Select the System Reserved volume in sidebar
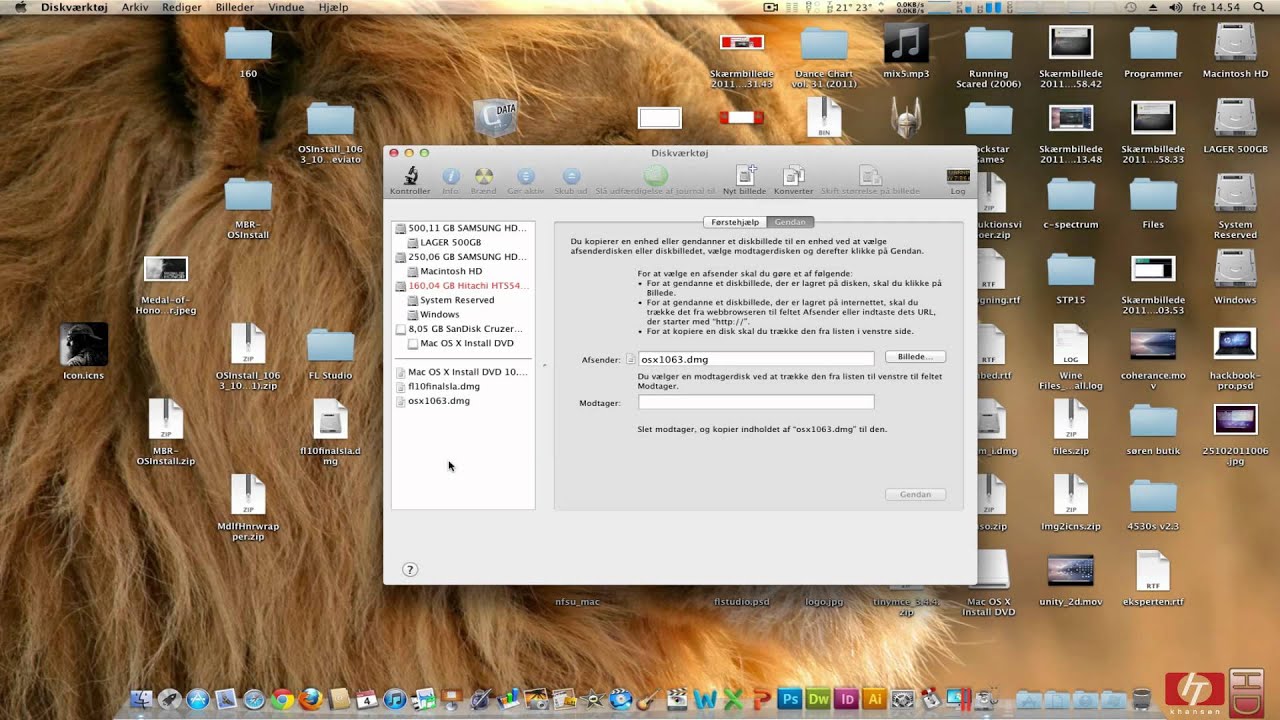 coord(452,300)
